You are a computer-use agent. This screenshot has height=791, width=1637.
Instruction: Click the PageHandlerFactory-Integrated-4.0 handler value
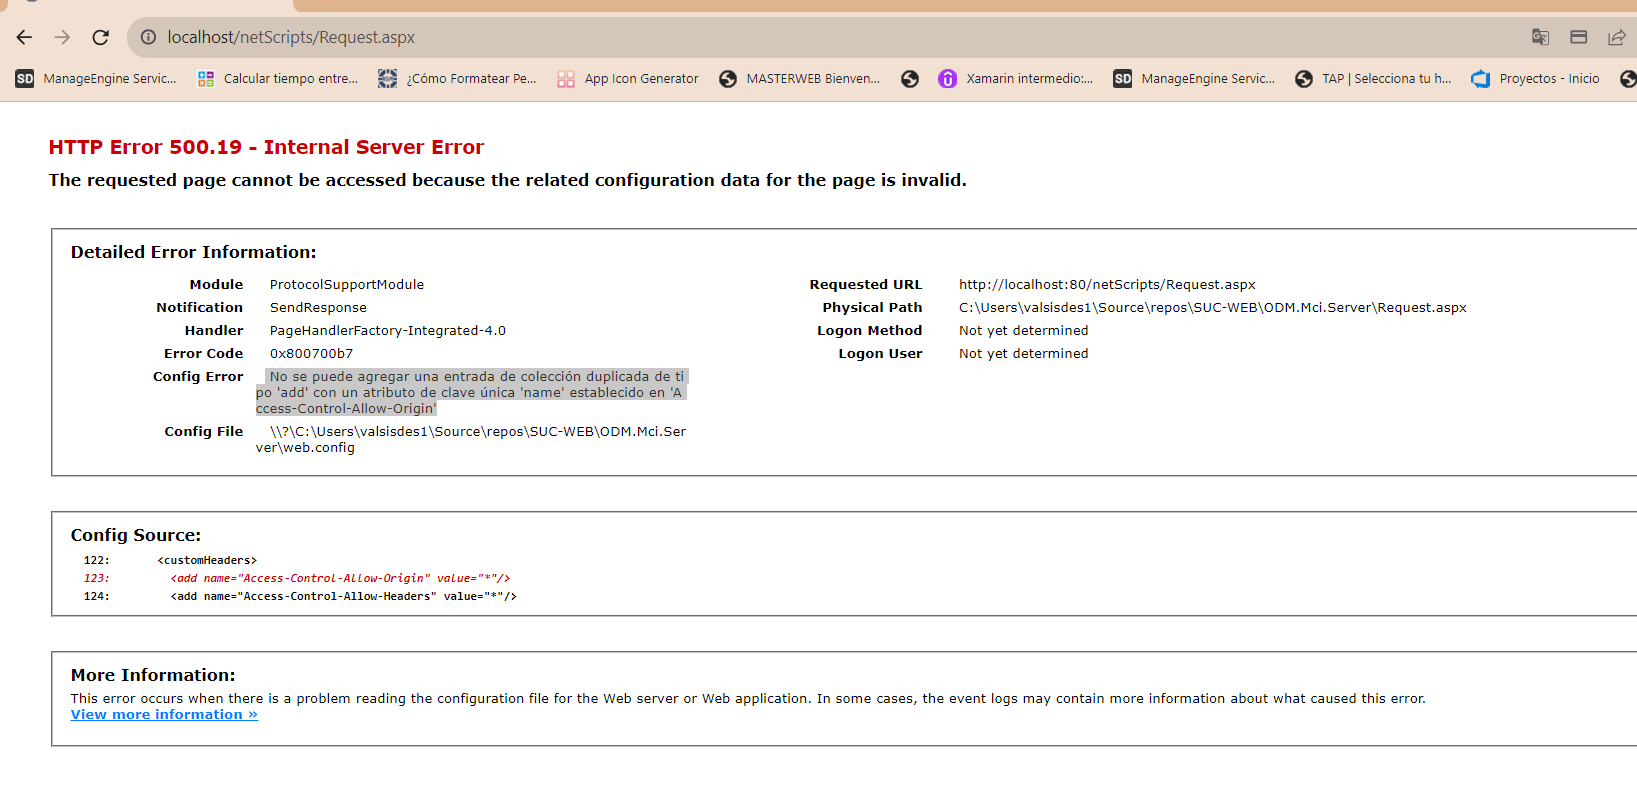click(388, 331)
